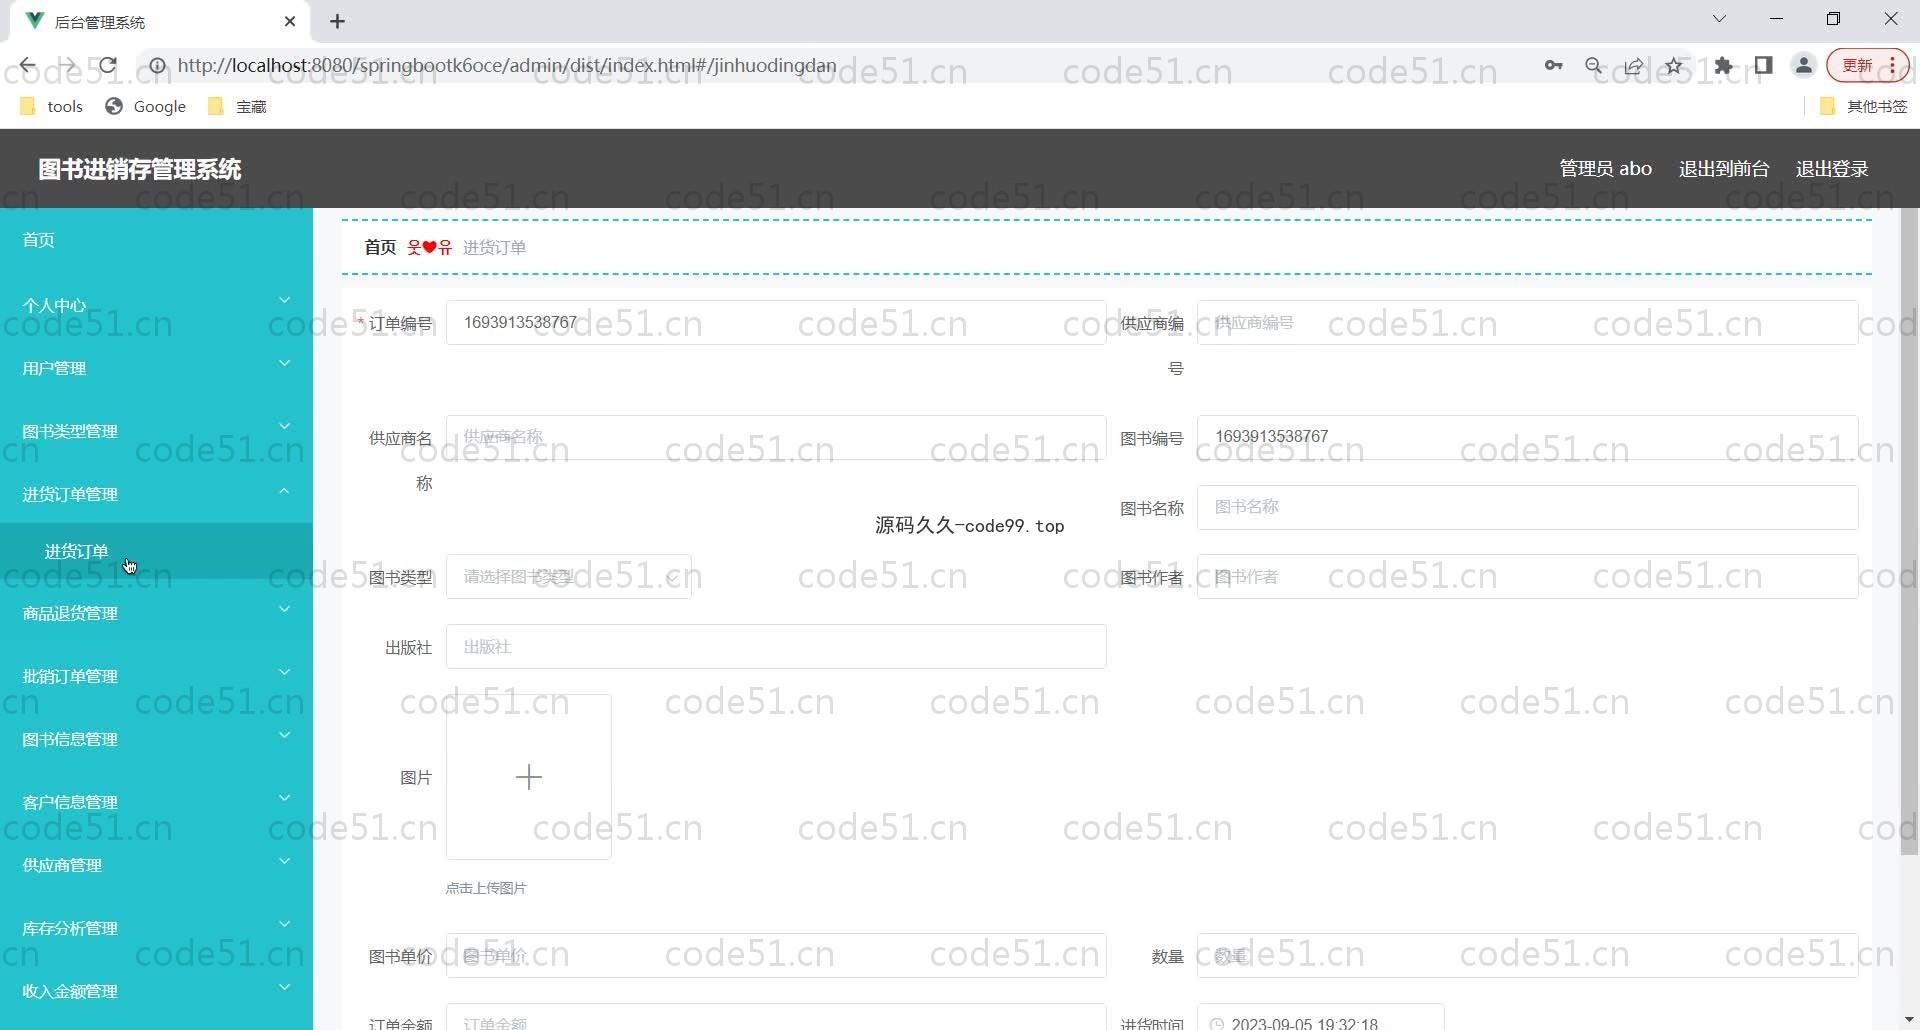Viewport: 1920px width, 1030px height.
Task: Open saved passwords key icon
Action: pos(1553,66)
